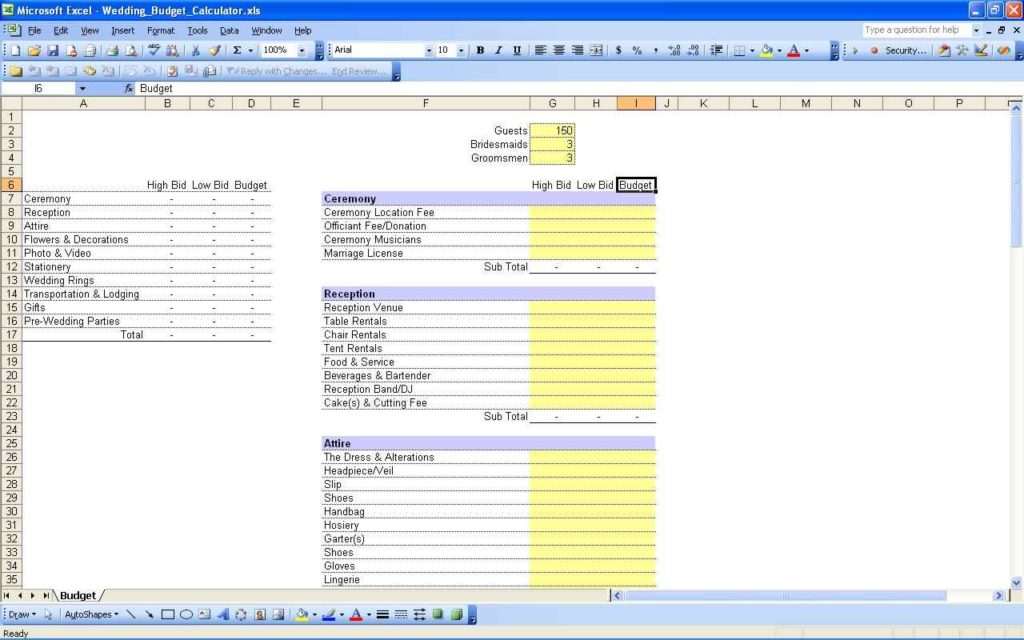Switch to the Budget sheet tab

click(78, 594)
